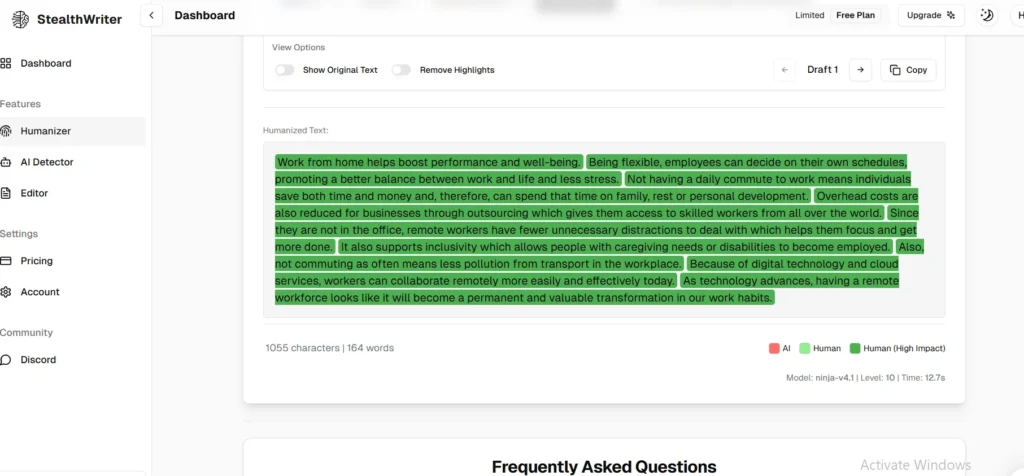Collapse the sidebar with the chevron button
Screen dimensions: 1024x476
click(151, 15)
